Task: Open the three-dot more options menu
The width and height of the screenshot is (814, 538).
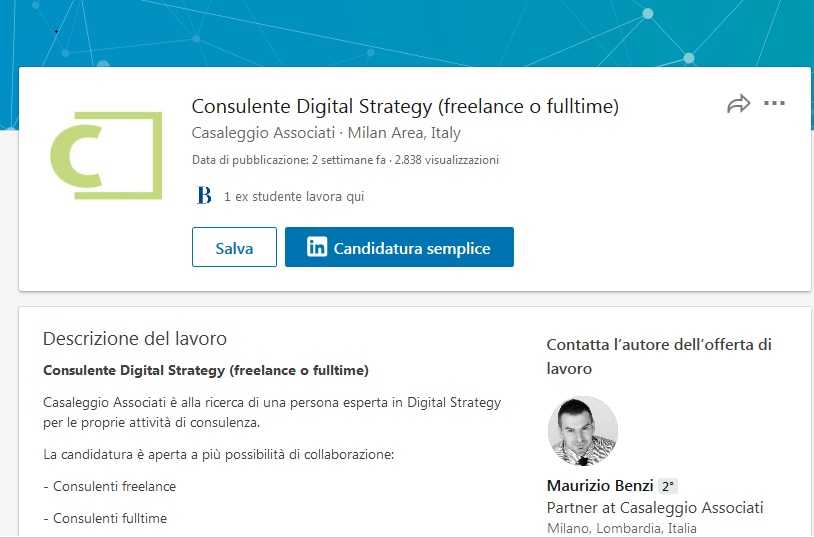Action: pos(774,103)
